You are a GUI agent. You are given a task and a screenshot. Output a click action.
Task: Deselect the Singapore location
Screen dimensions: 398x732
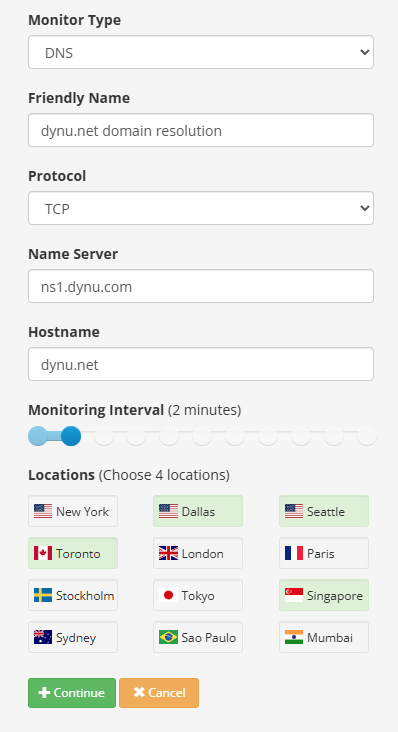point(324,595)
